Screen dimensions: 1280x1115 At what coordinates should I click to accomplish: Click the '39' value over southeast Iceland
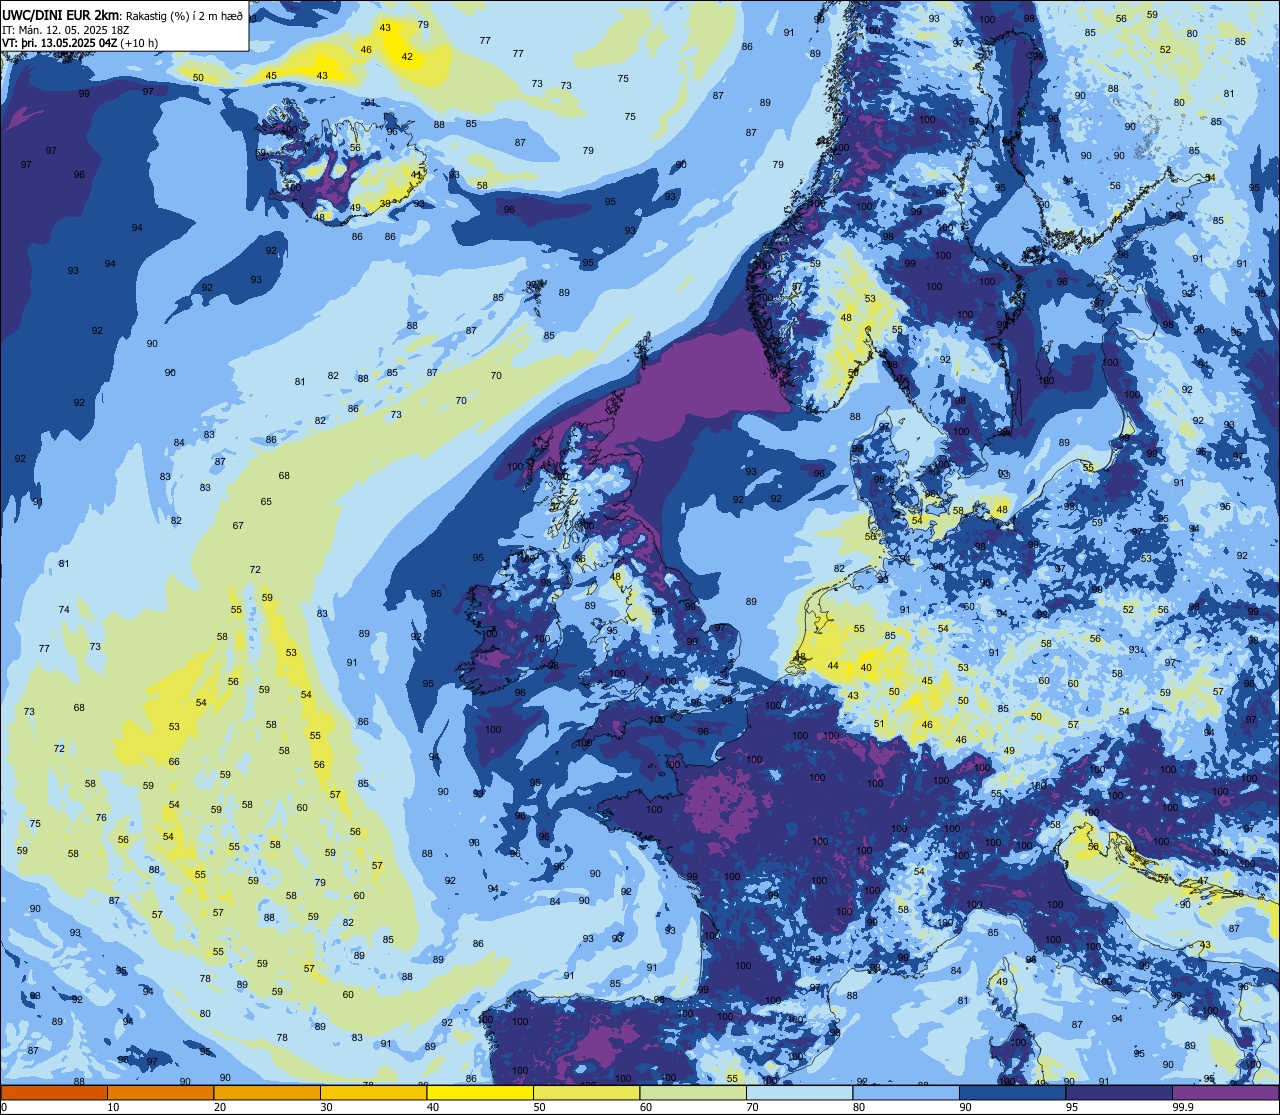[x=385, y=203]
